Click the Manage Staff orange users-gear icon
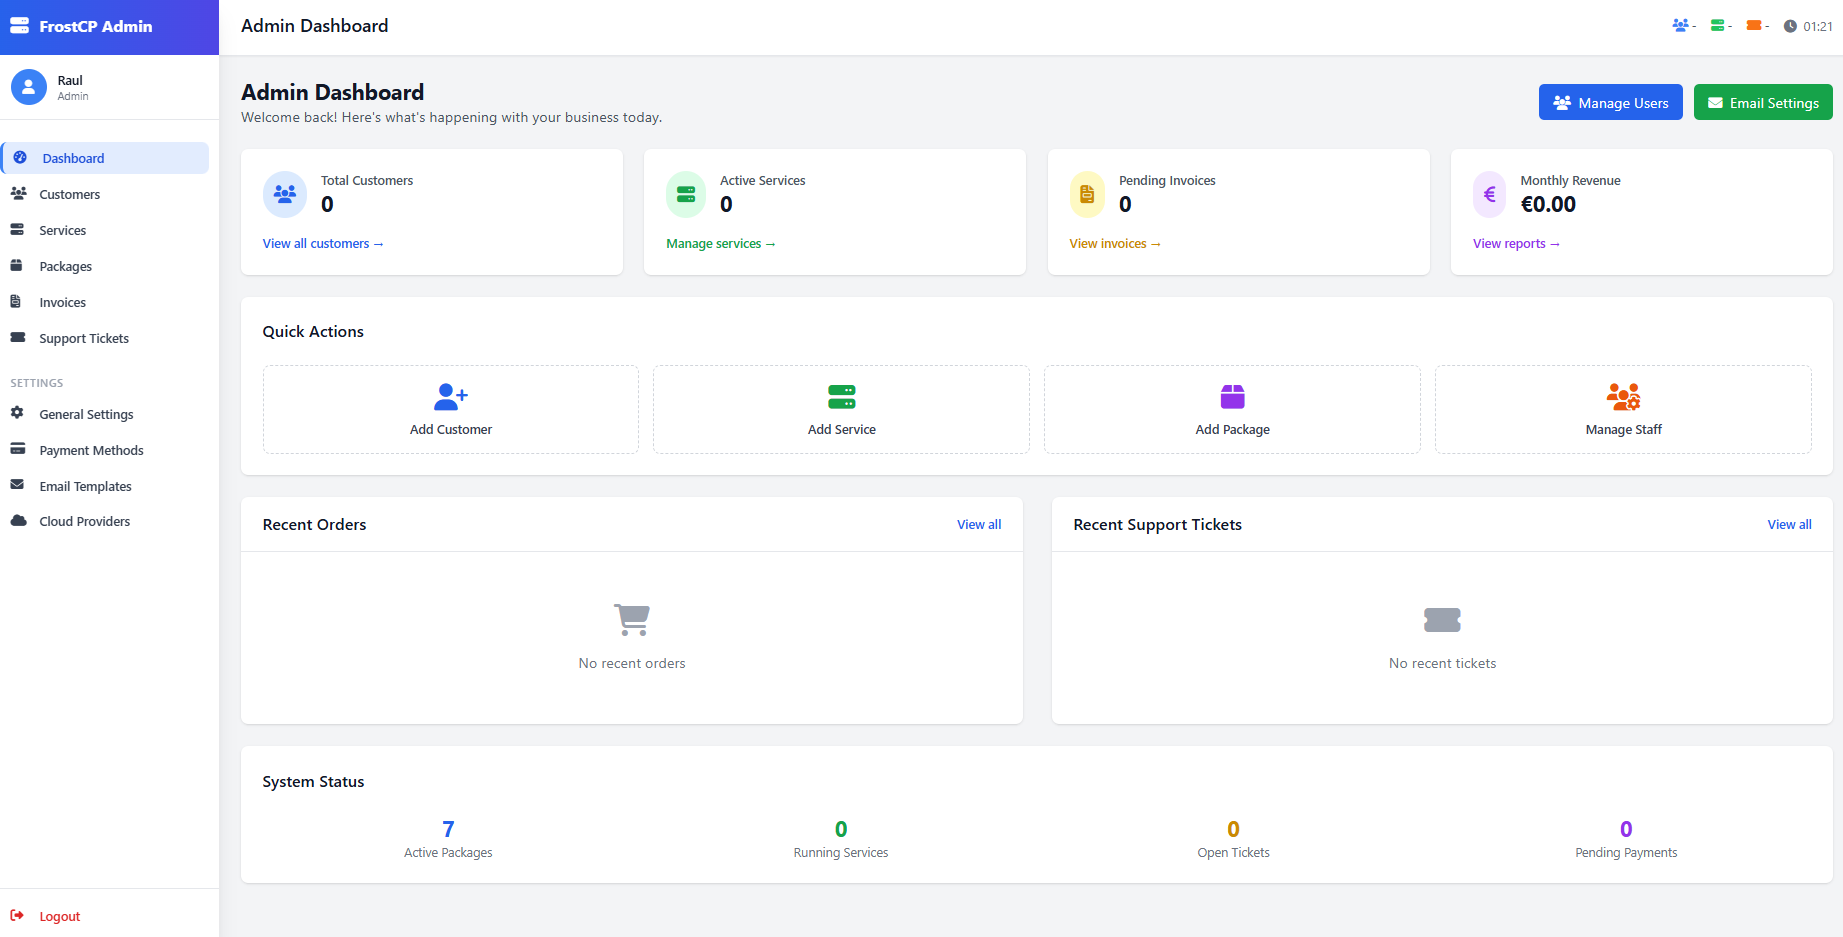Image resolution: width=1843 pixels, height=937 pixels. coord(1624,397)
